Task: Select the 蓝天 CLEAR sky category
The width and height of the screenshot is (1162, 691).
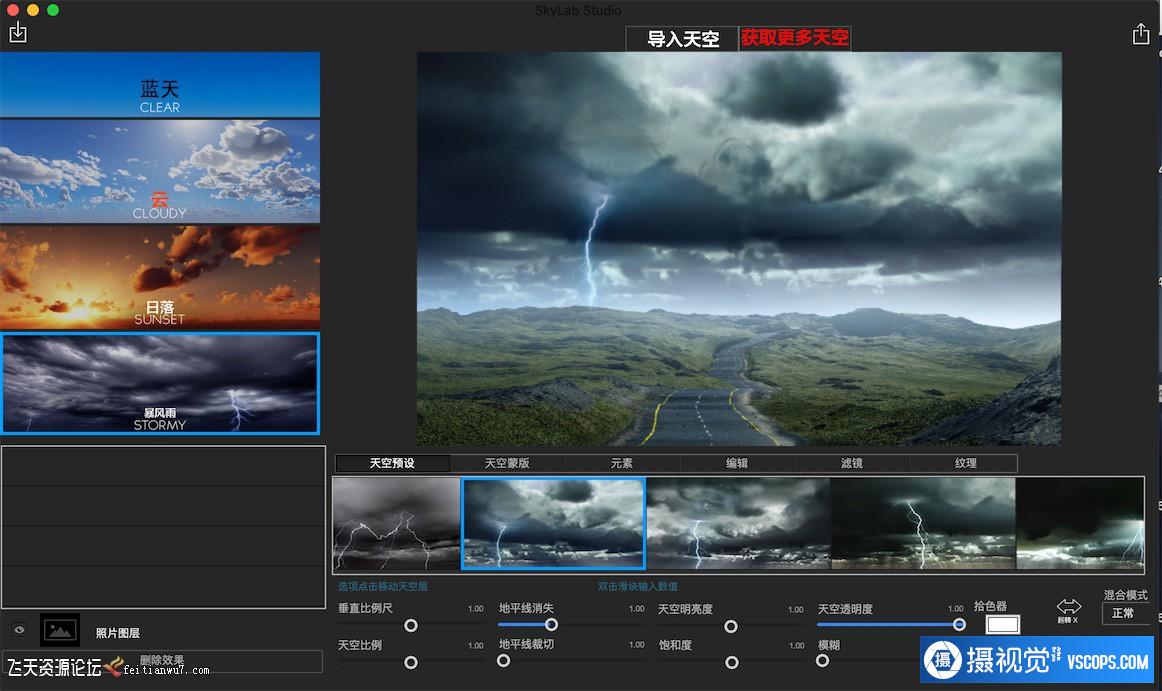Action: click(160, 86)
